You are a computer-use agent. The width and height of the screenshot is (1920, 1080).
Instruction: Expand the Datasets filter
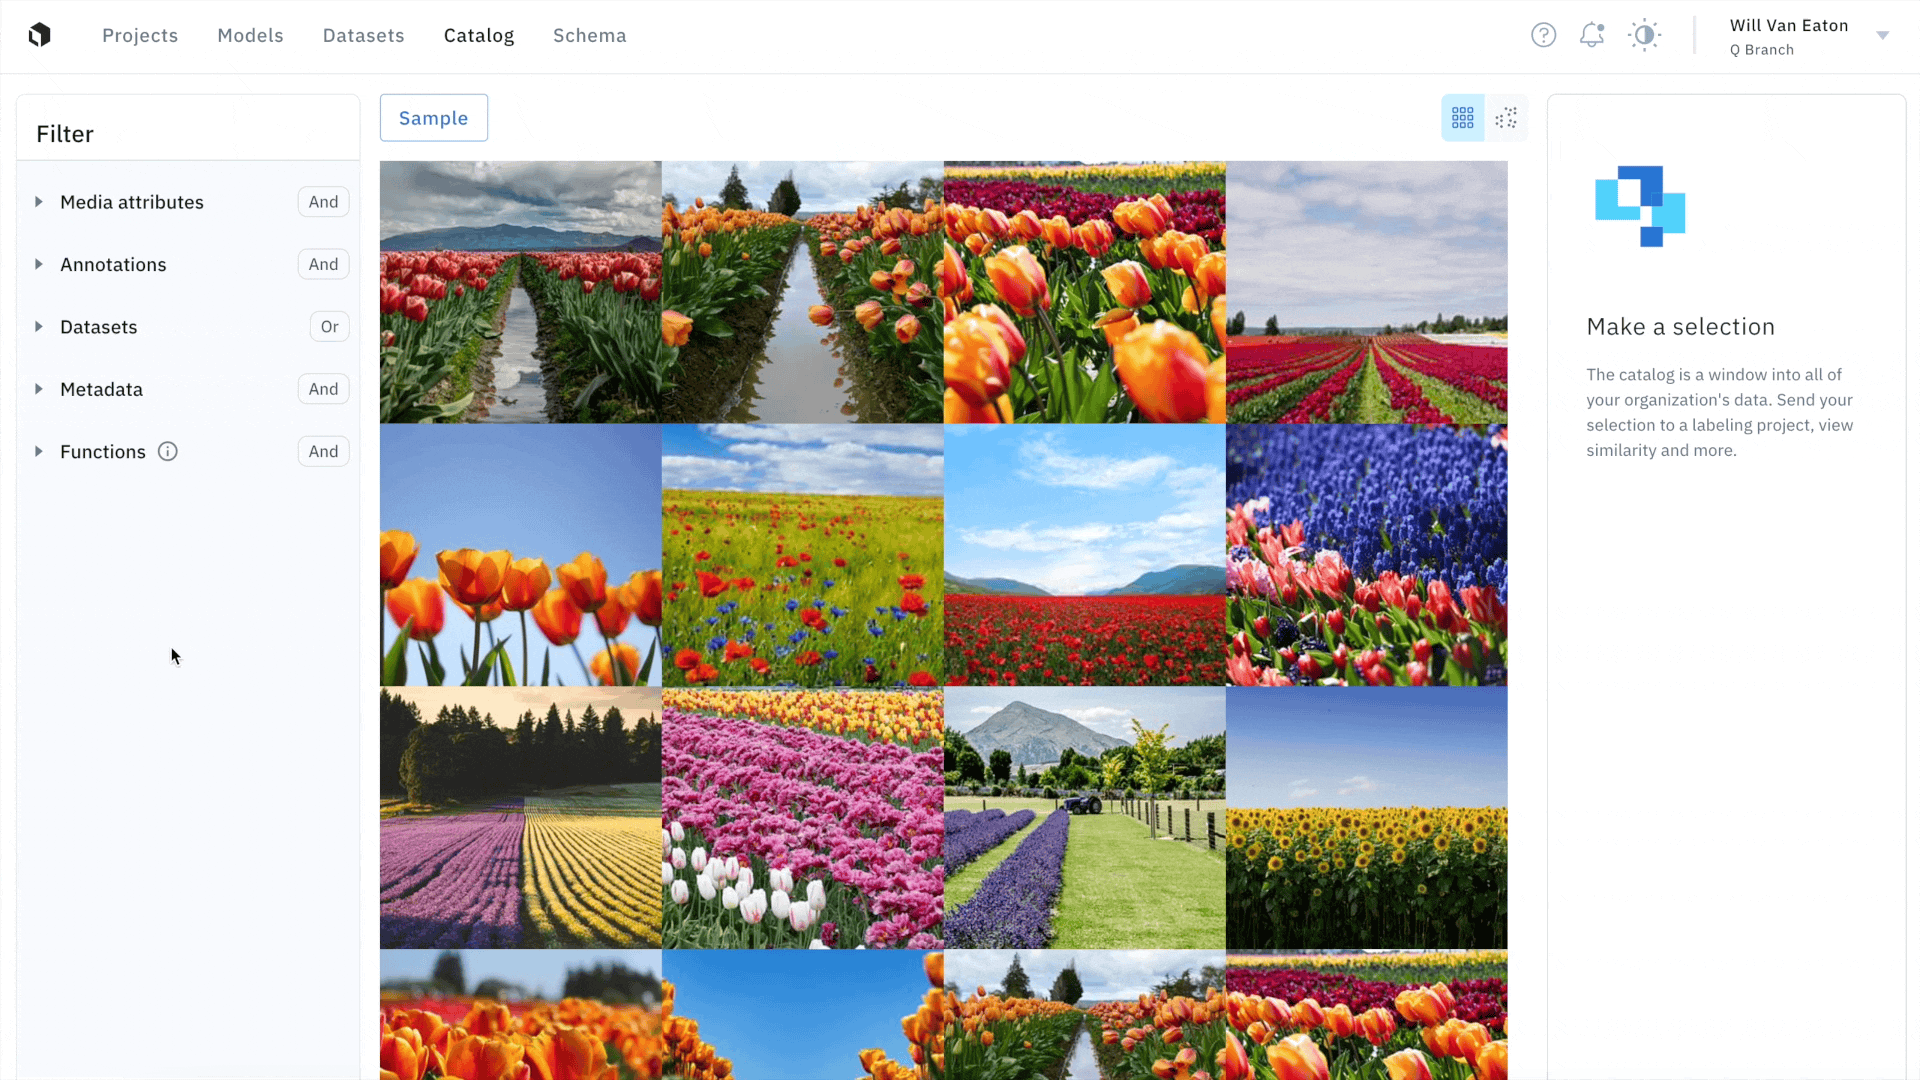(x=39, y=327)
